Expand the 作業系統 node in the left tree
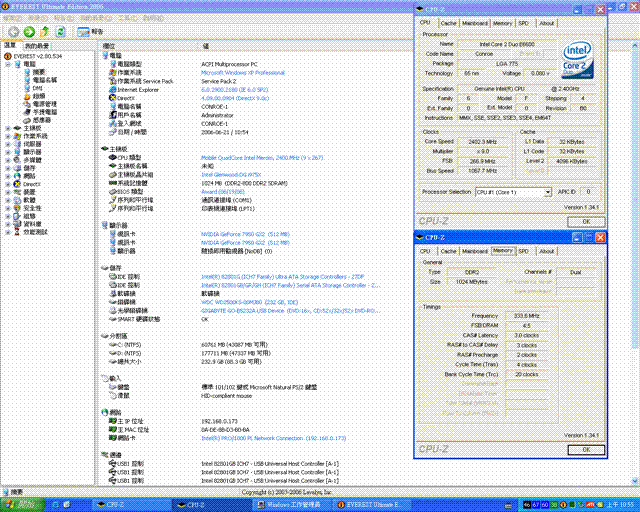640x512 pixels. click(x=8, y=136)
